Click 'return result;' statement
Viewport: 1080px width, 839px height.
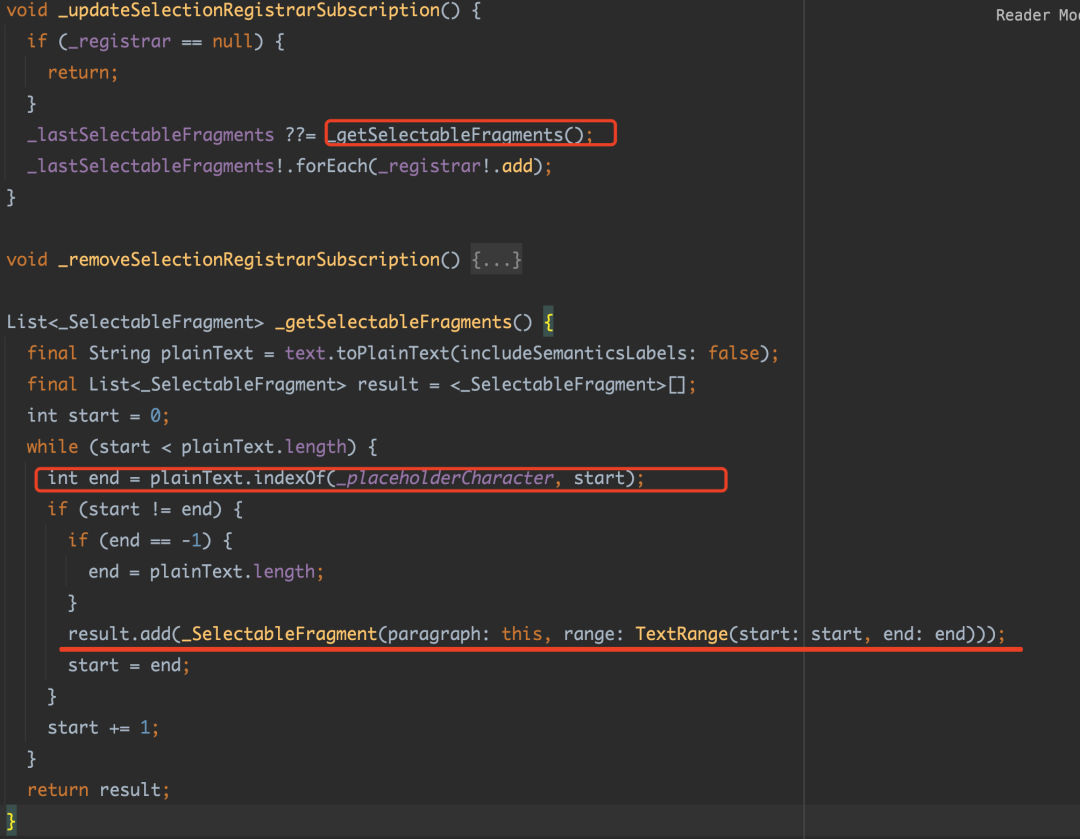tap(98, 790)
